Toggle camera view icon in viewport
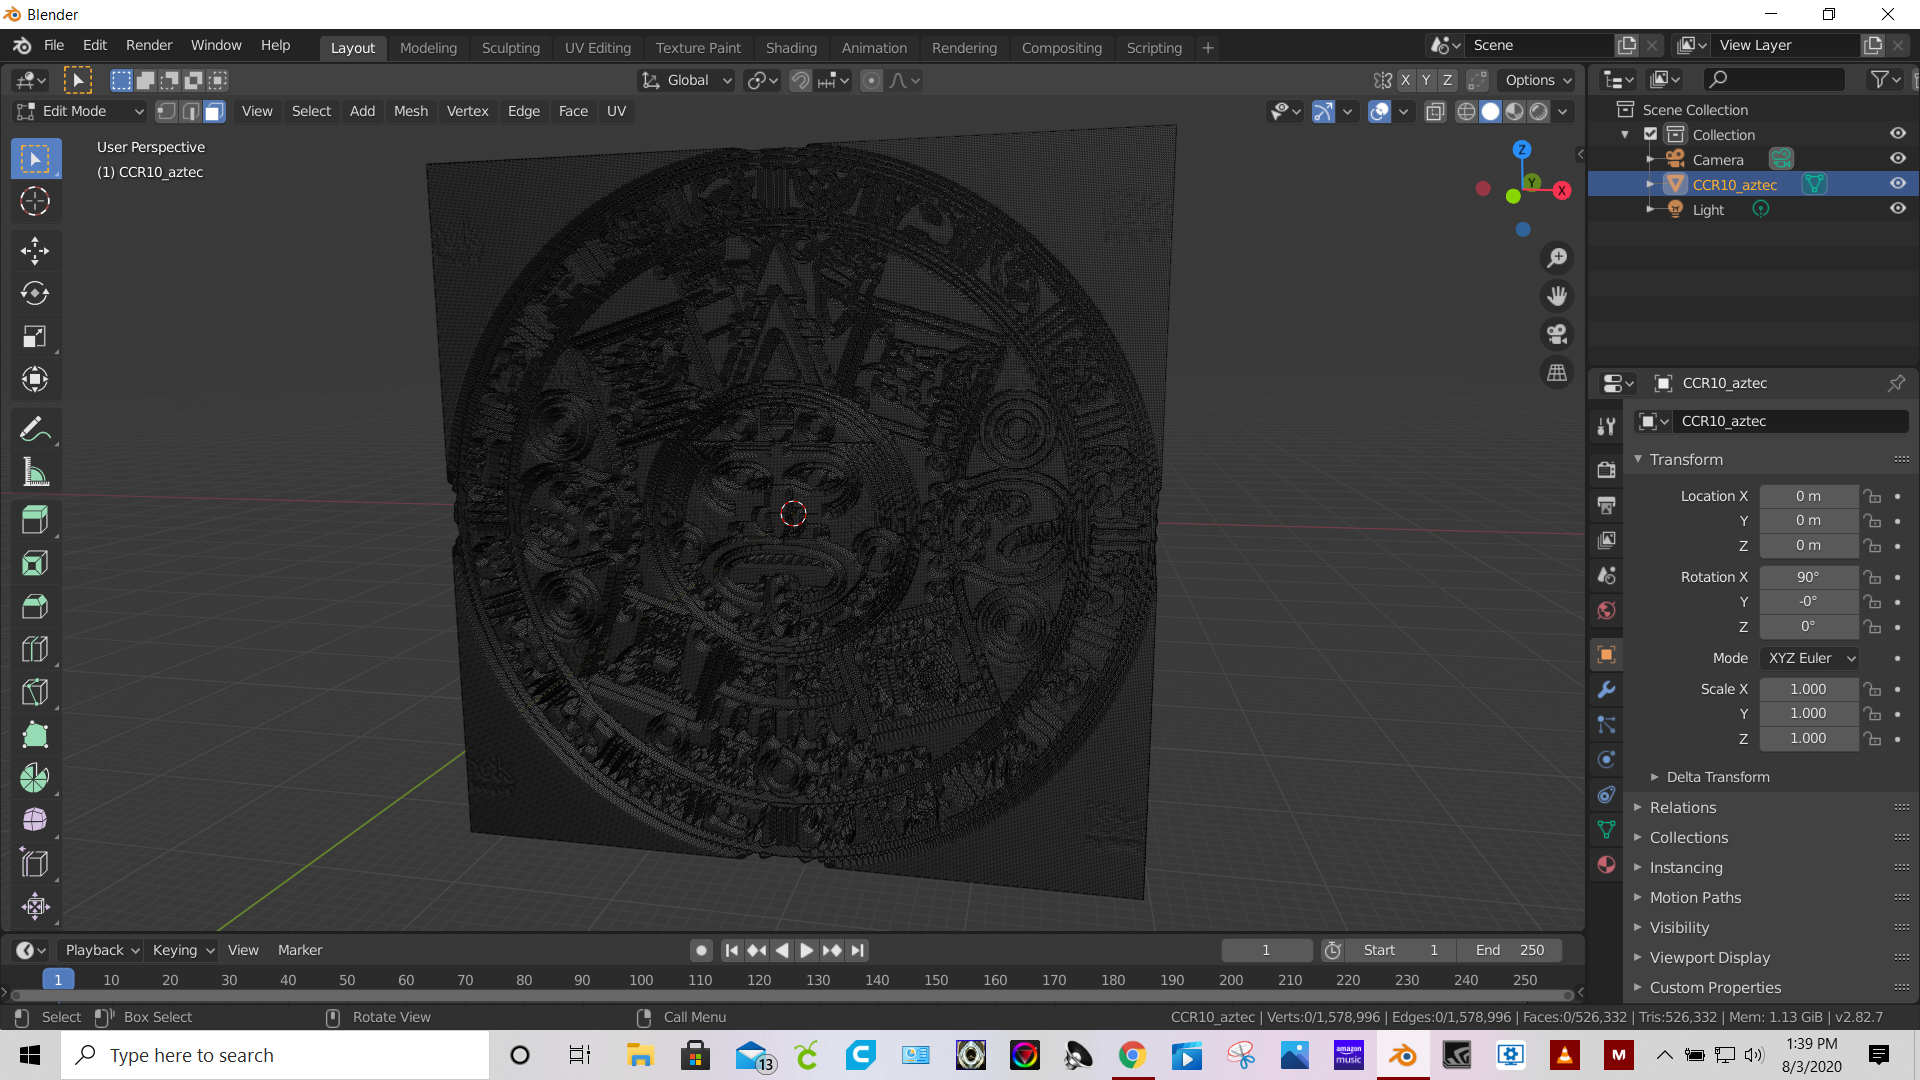The image size is (1920, 1080). coord(1557,334)
